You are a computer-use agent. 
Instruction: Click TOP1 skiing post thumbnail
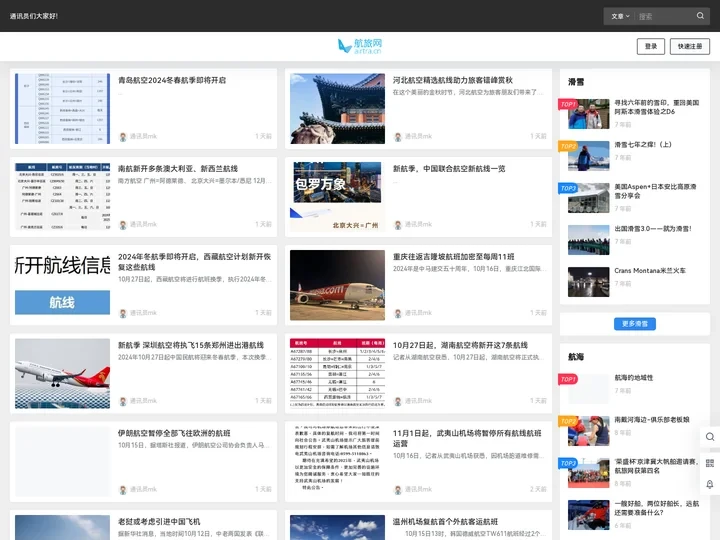point(588,113)
